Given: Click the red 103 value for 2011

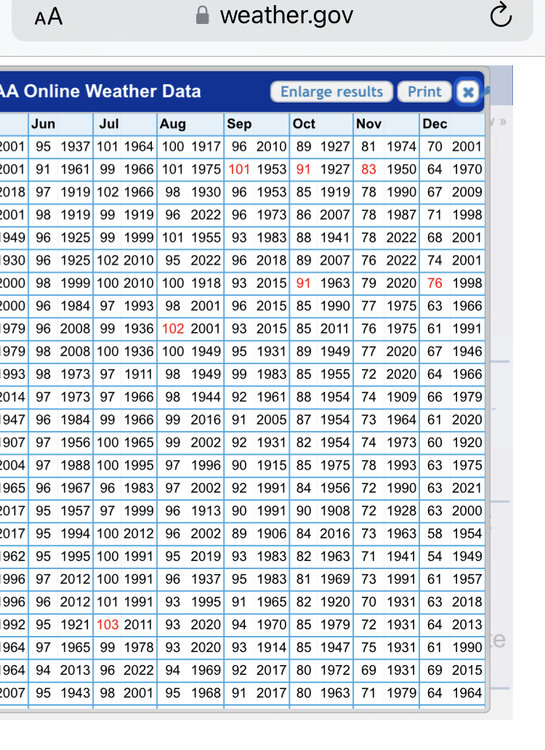Looking at the screenshot, I should (x=108, y=624).
